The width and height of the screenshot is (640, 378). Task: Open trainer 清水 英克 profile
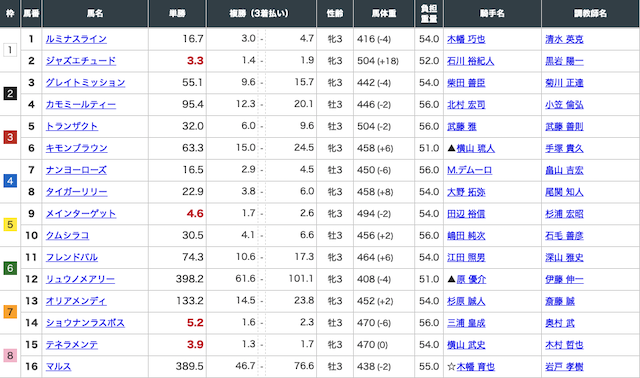(x=564, y=39)
